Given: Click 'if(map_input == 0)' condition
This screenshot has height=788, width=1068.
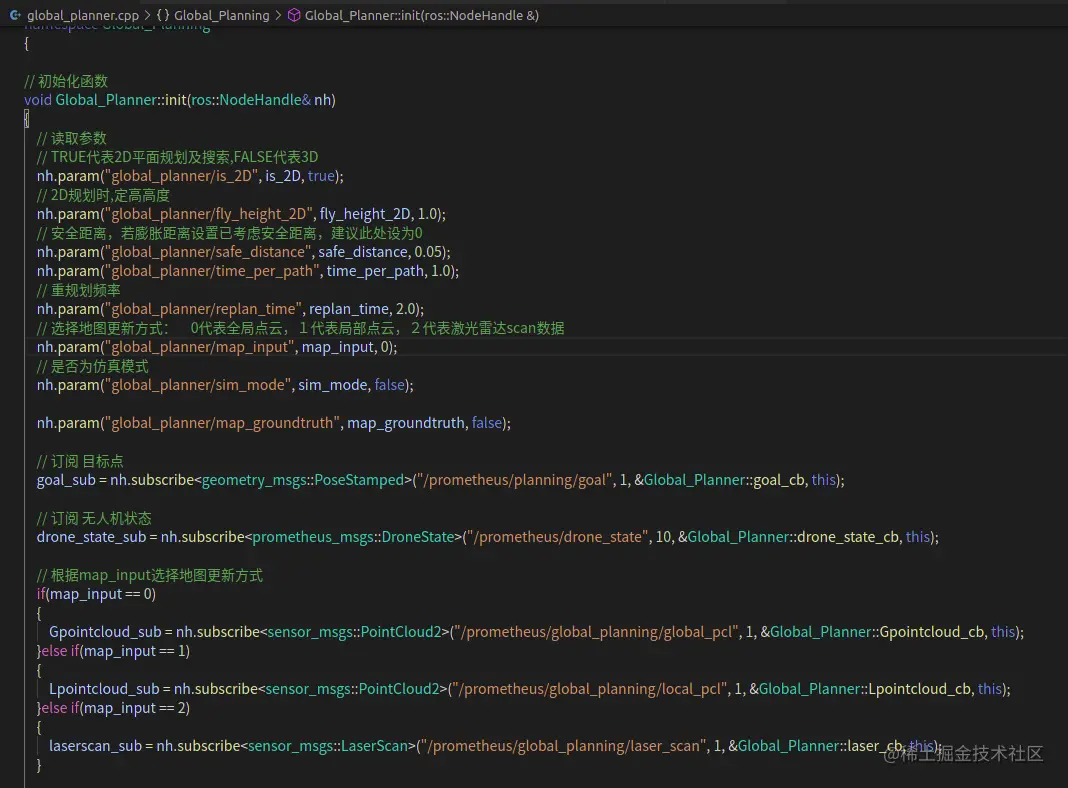Looking at the screenshot, I should click(x=96, y=595).
